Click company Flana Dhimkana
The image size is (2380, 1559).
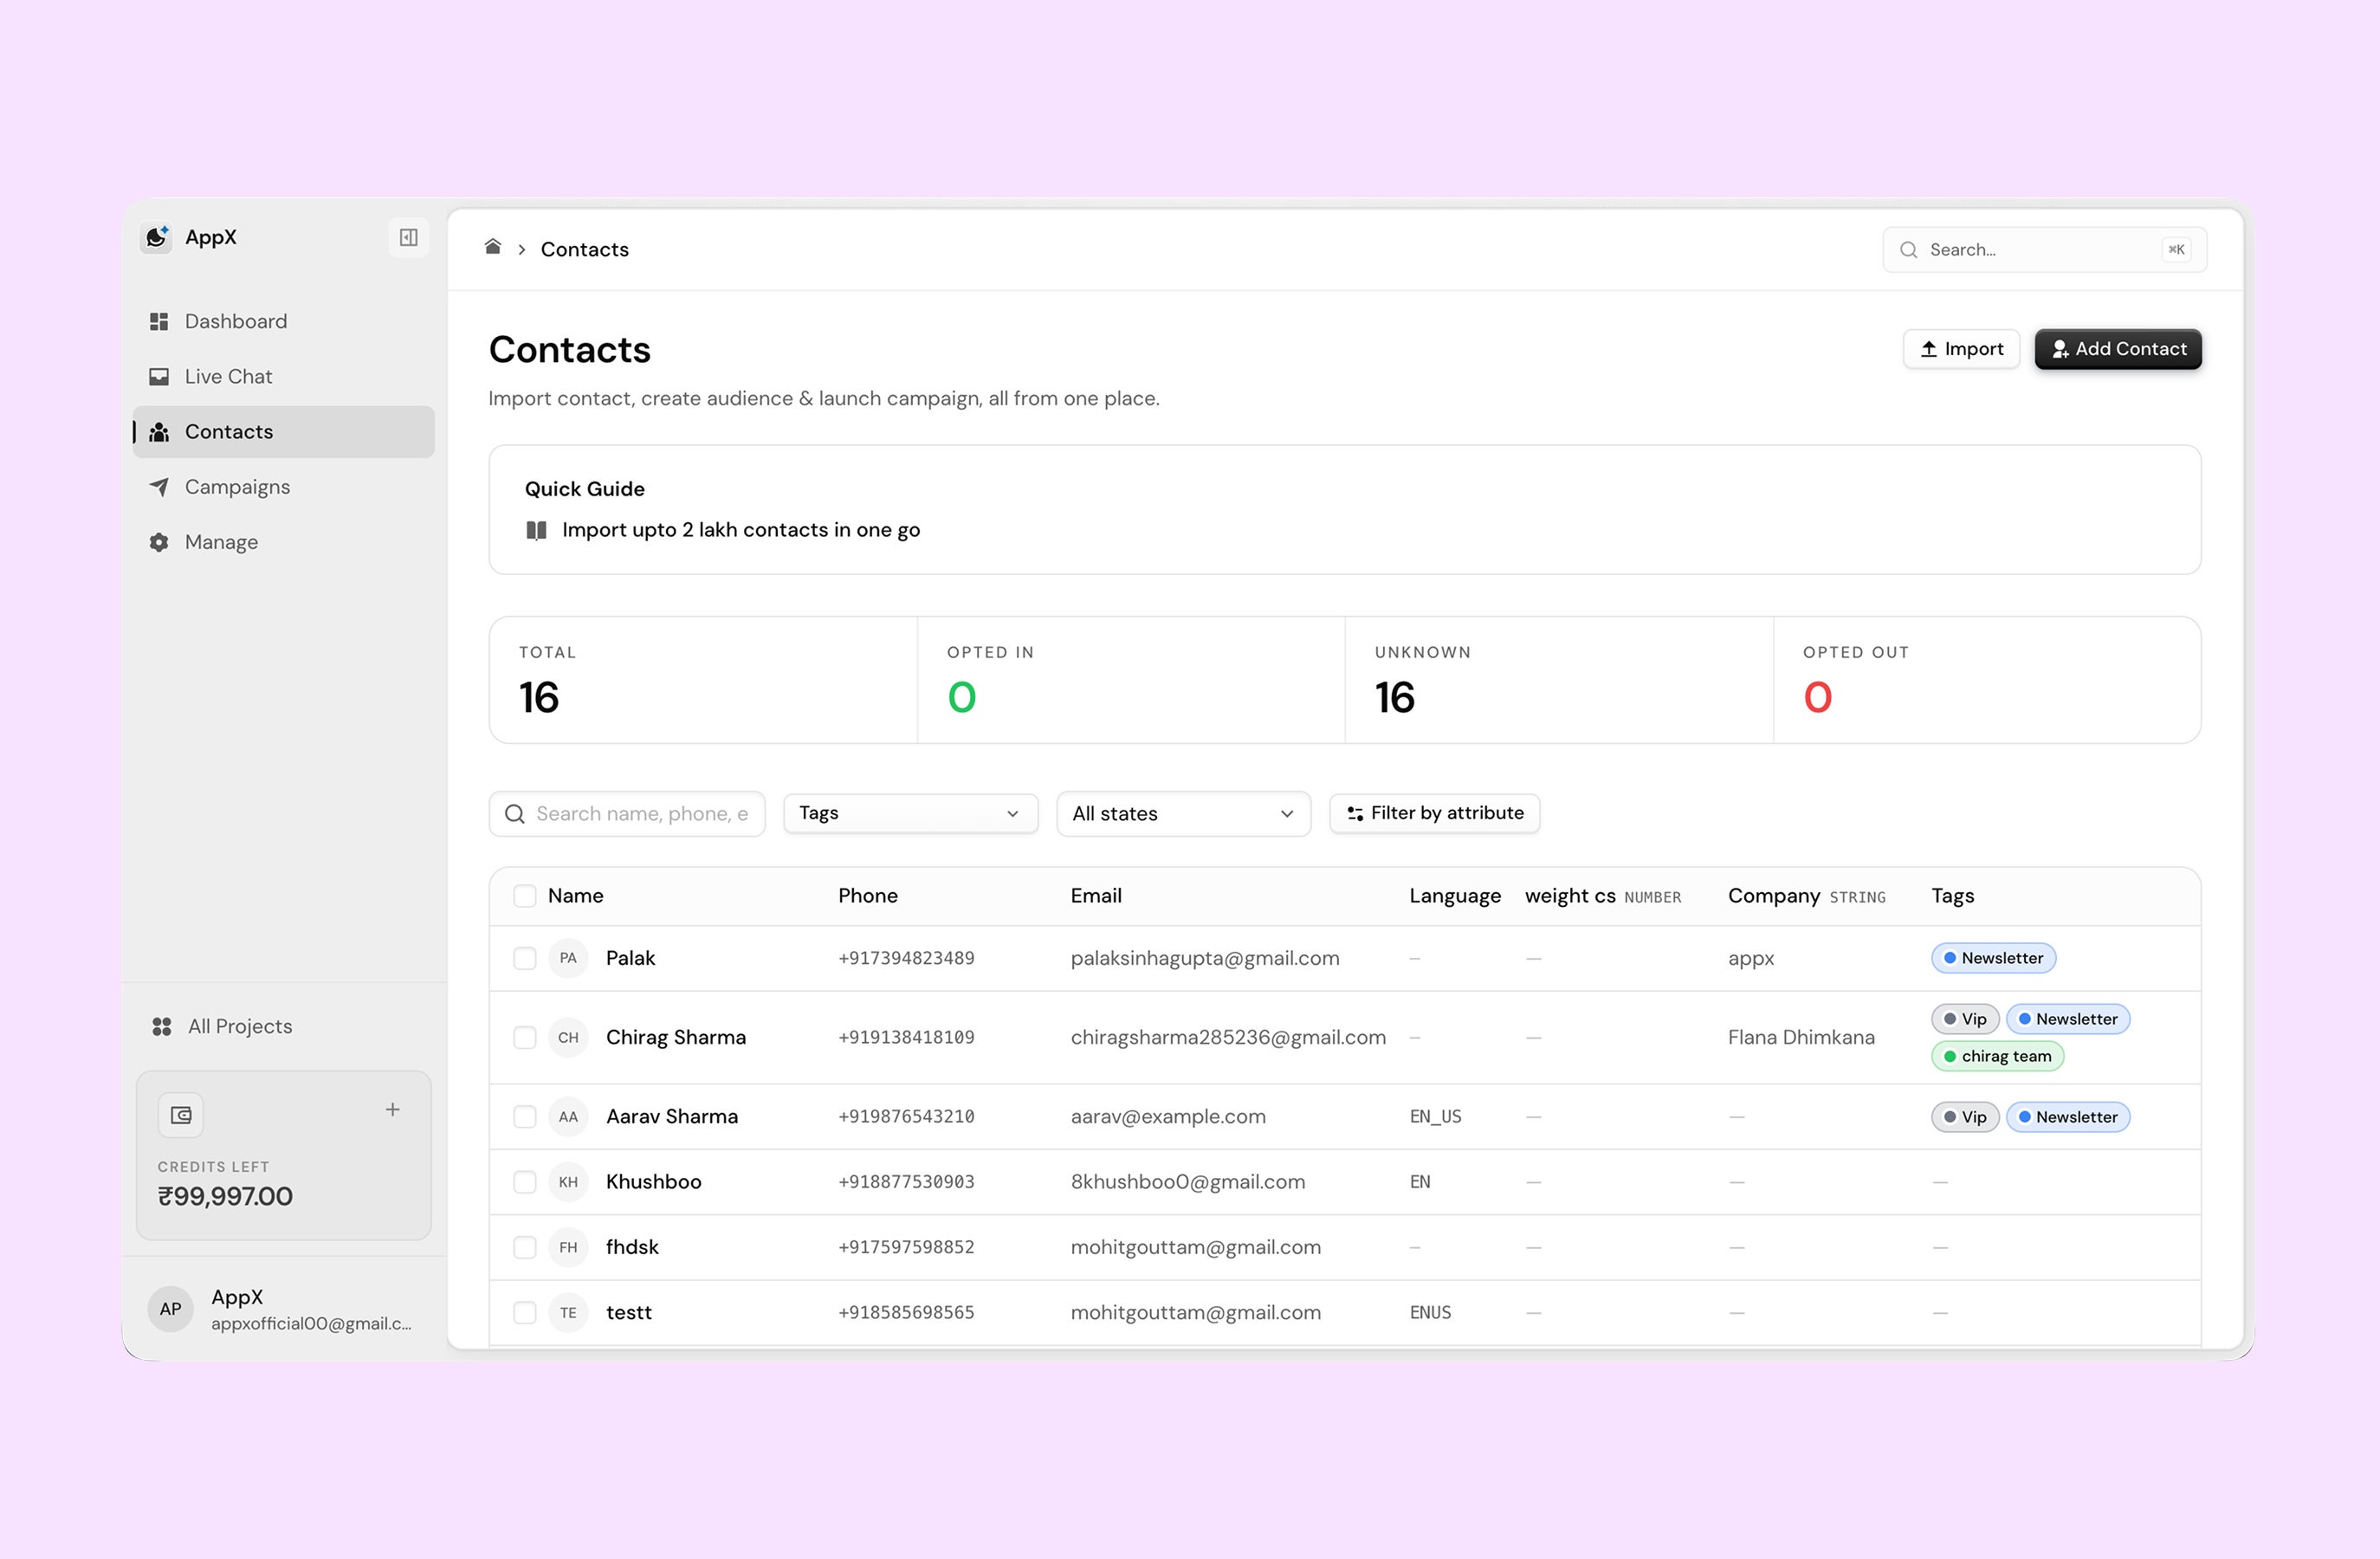(1801, 1037)
